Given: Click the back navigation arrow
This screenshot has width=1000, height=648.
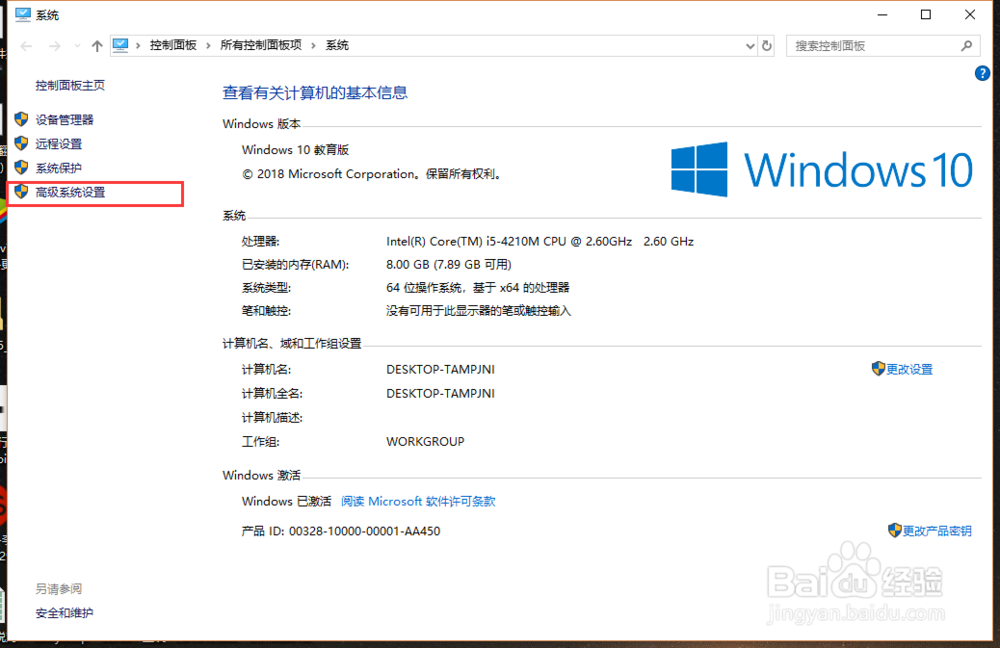Looking at the screenshot, I should 26,46.
